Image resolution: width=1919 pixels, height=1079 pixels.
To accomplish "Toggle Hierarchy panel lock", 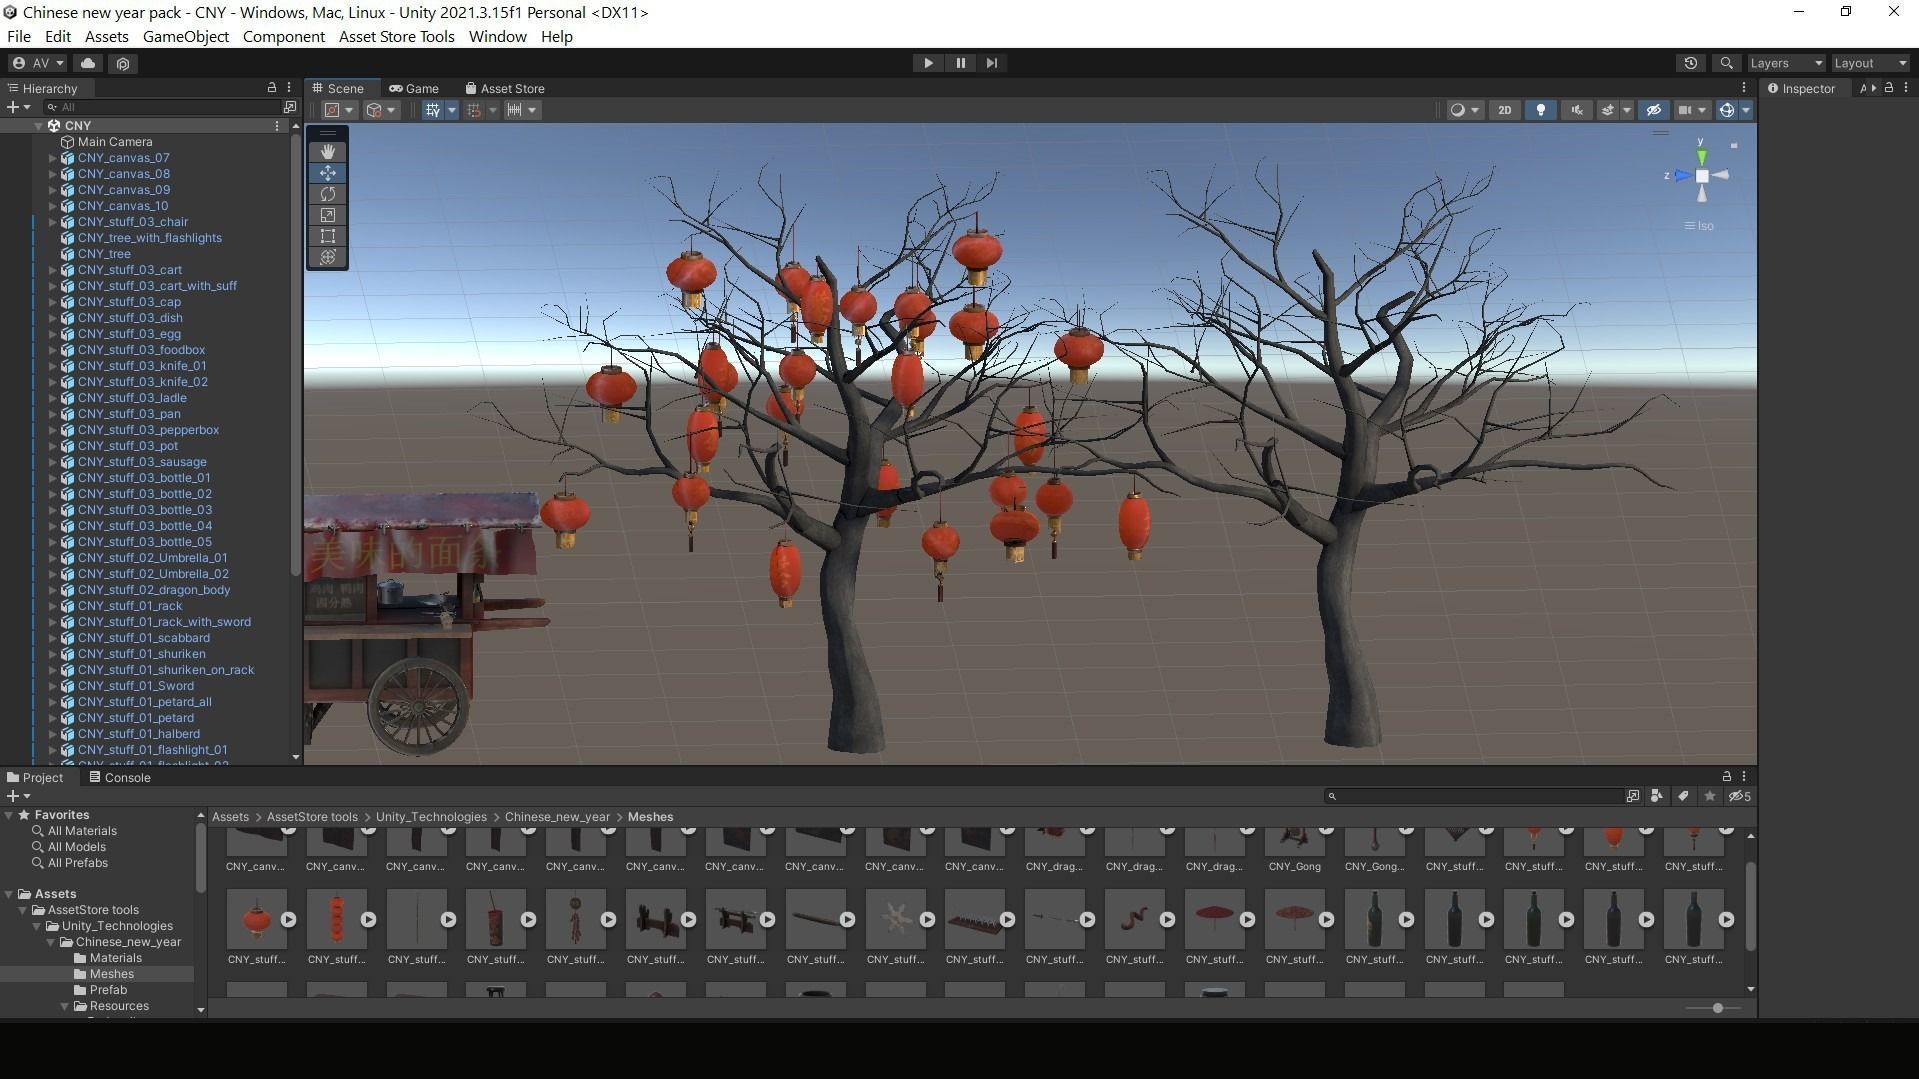I will click(271, 88).
